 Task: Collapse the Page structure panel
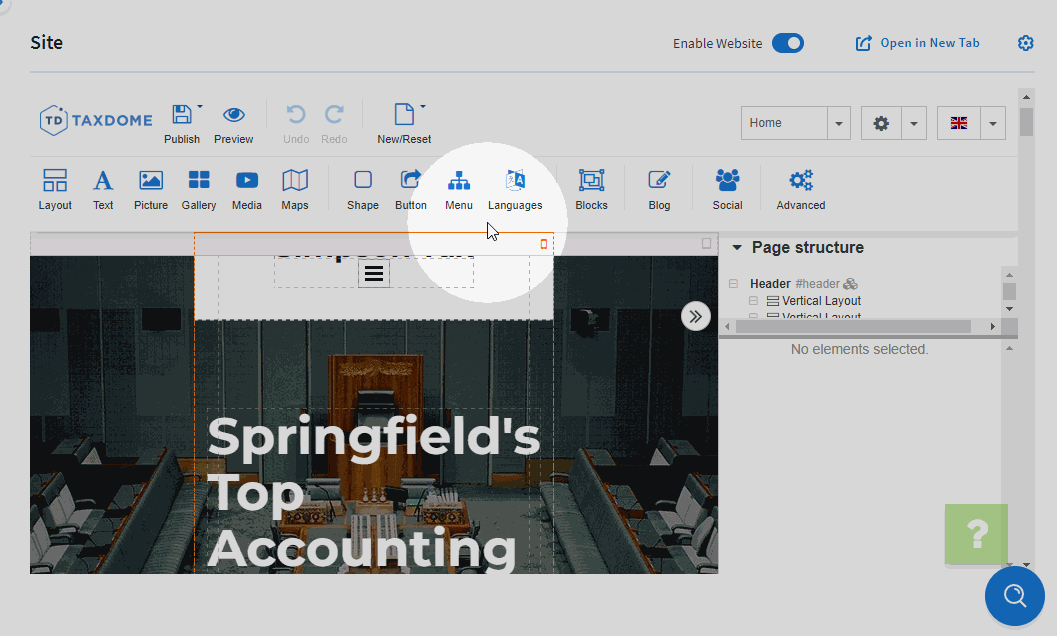click(737, 248)
